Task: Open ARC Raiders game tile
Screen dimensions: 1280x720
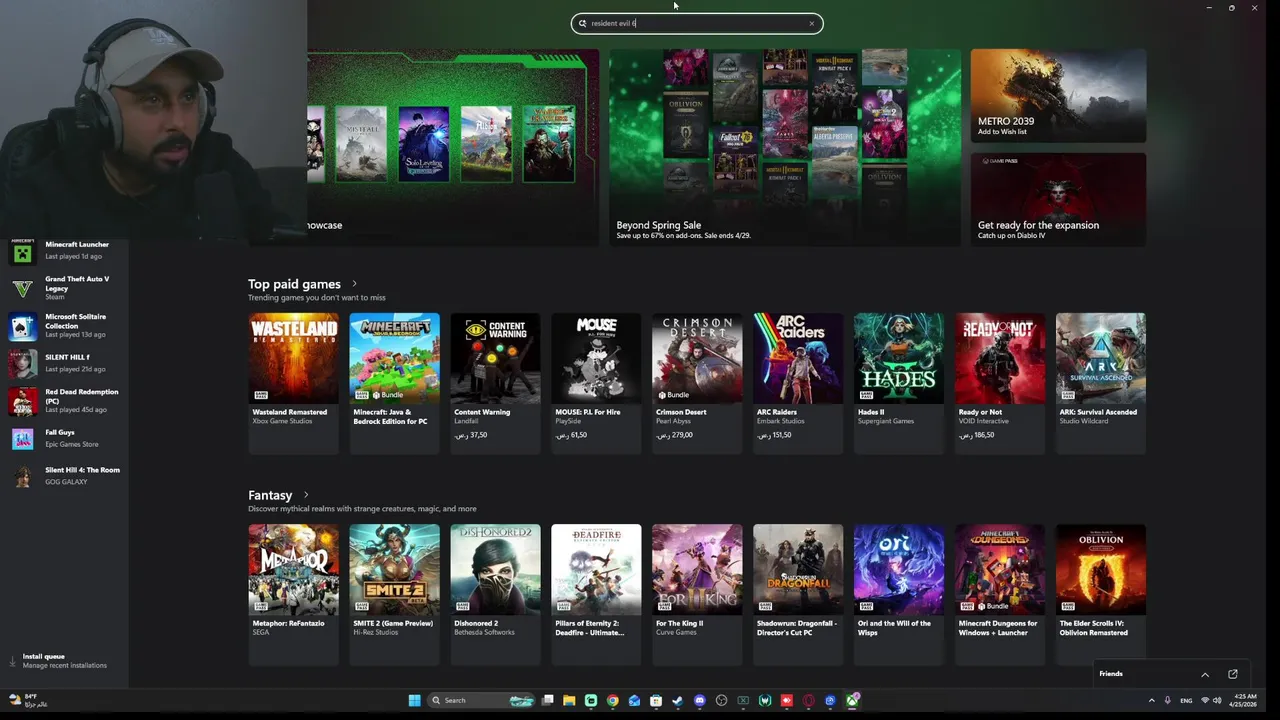Action: (x=798, y=383)
